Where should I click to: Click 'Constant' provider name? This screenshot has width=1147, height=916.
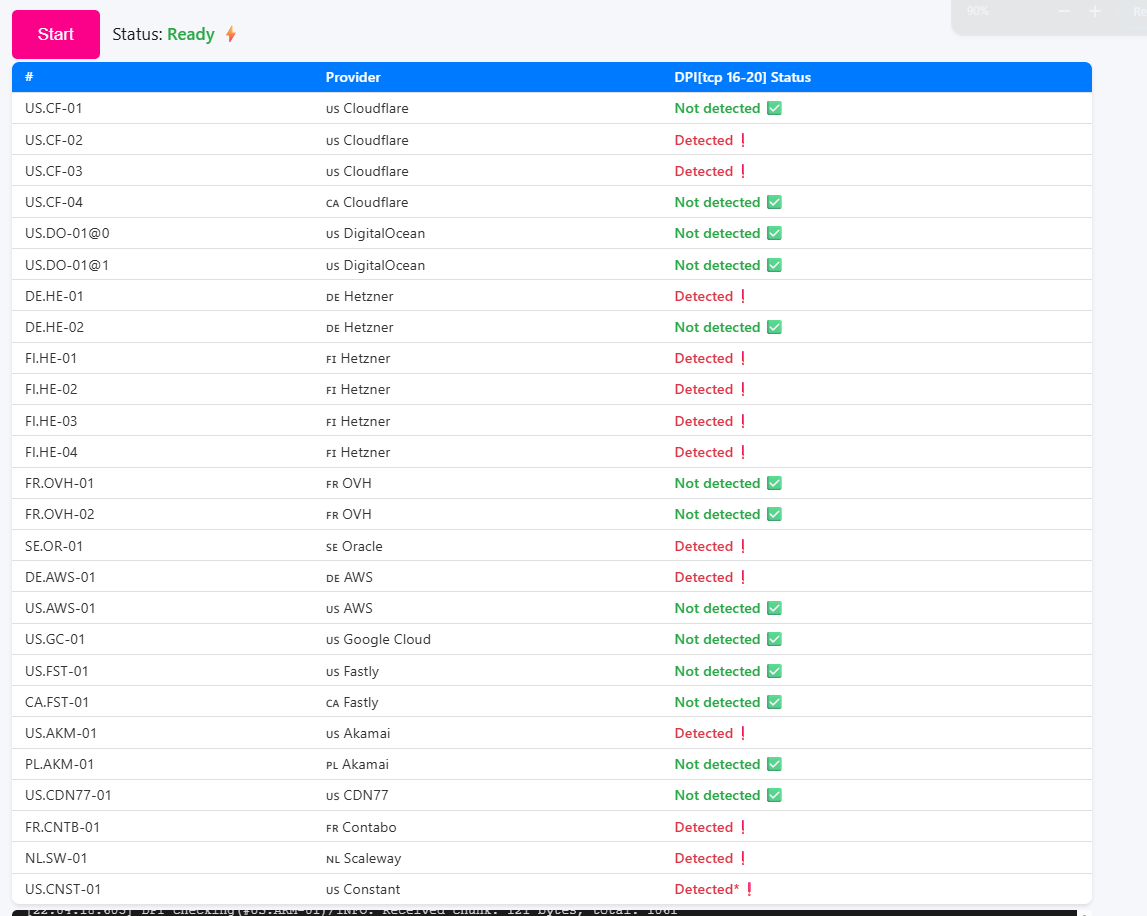[372, 890]
